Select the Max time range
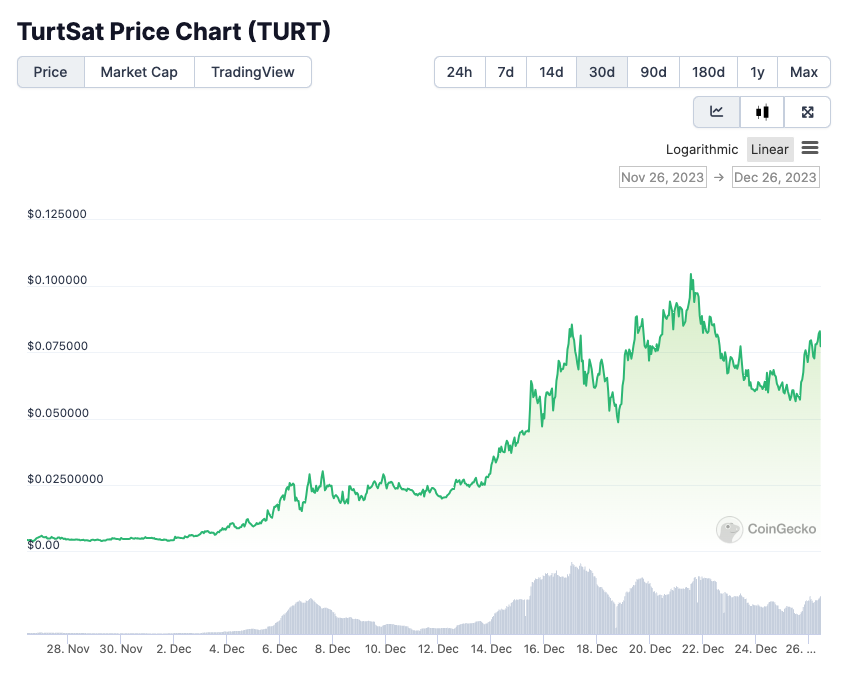 [x=803, y=72]
